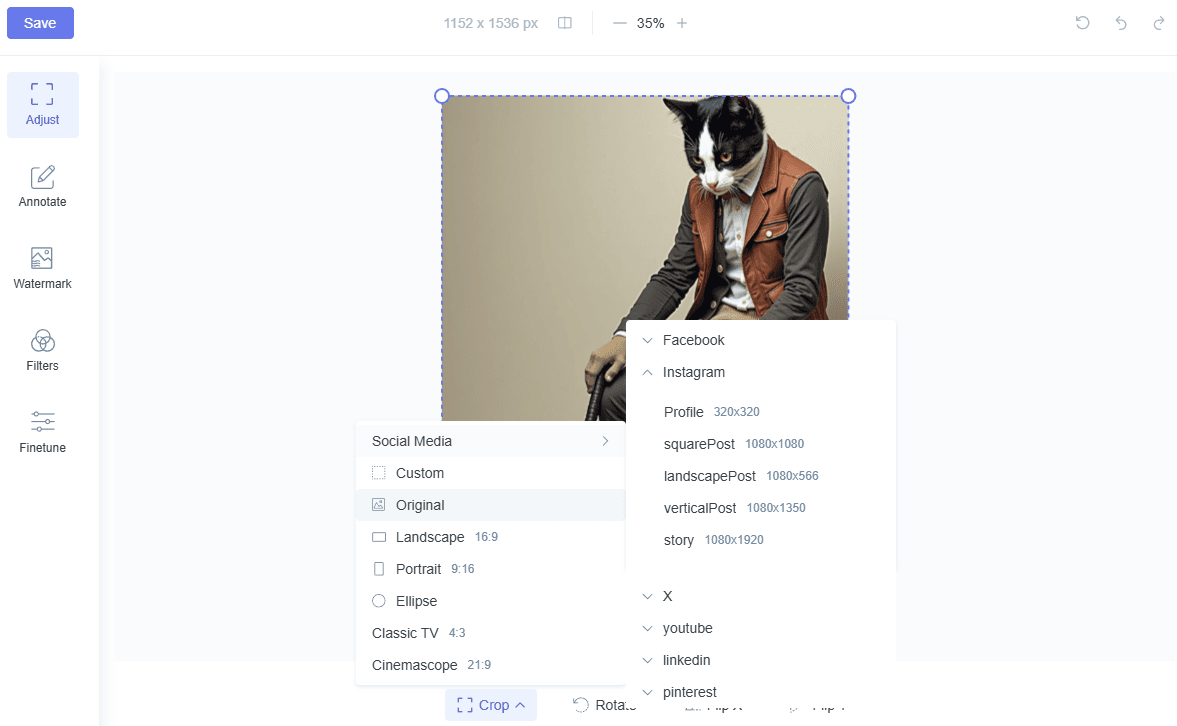Open the Social Media submenu
Viewport: 1177px width, 726px height.
point(491,441)
